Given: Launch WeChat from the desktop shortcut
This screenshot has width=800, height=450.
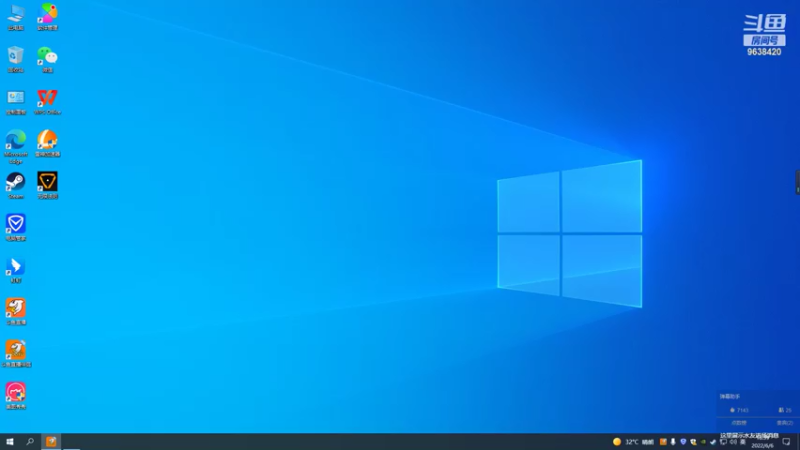Looking at the screenshot, I should coord(47,59).
